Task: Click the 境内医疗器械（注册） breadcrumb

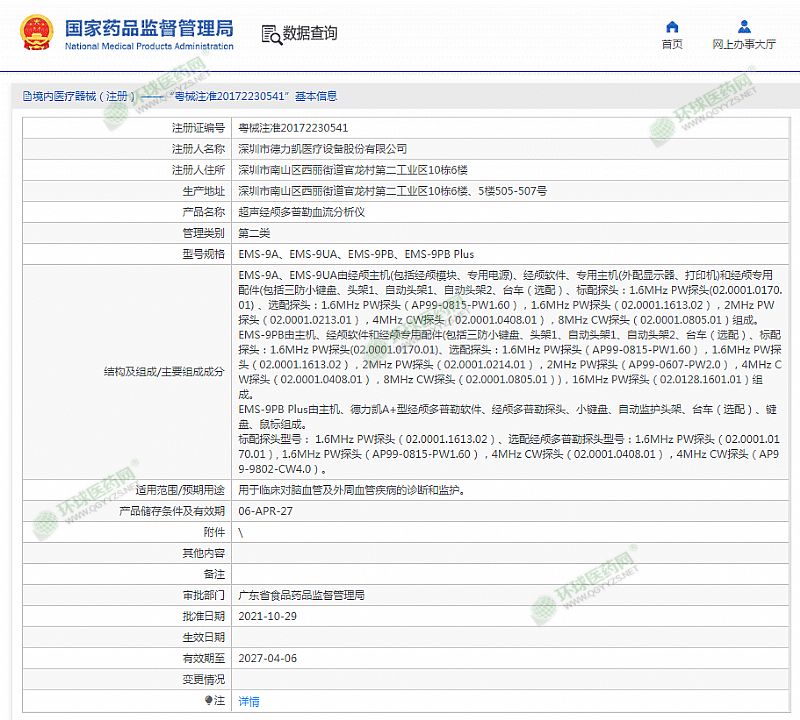Action: tap(82, 97)
